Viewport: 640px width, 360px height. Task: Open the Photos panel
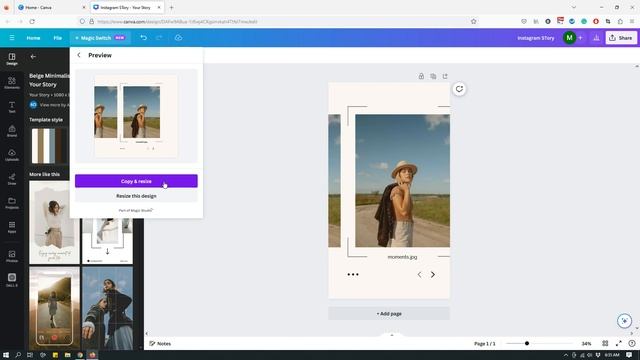click(x=12, y=256)
